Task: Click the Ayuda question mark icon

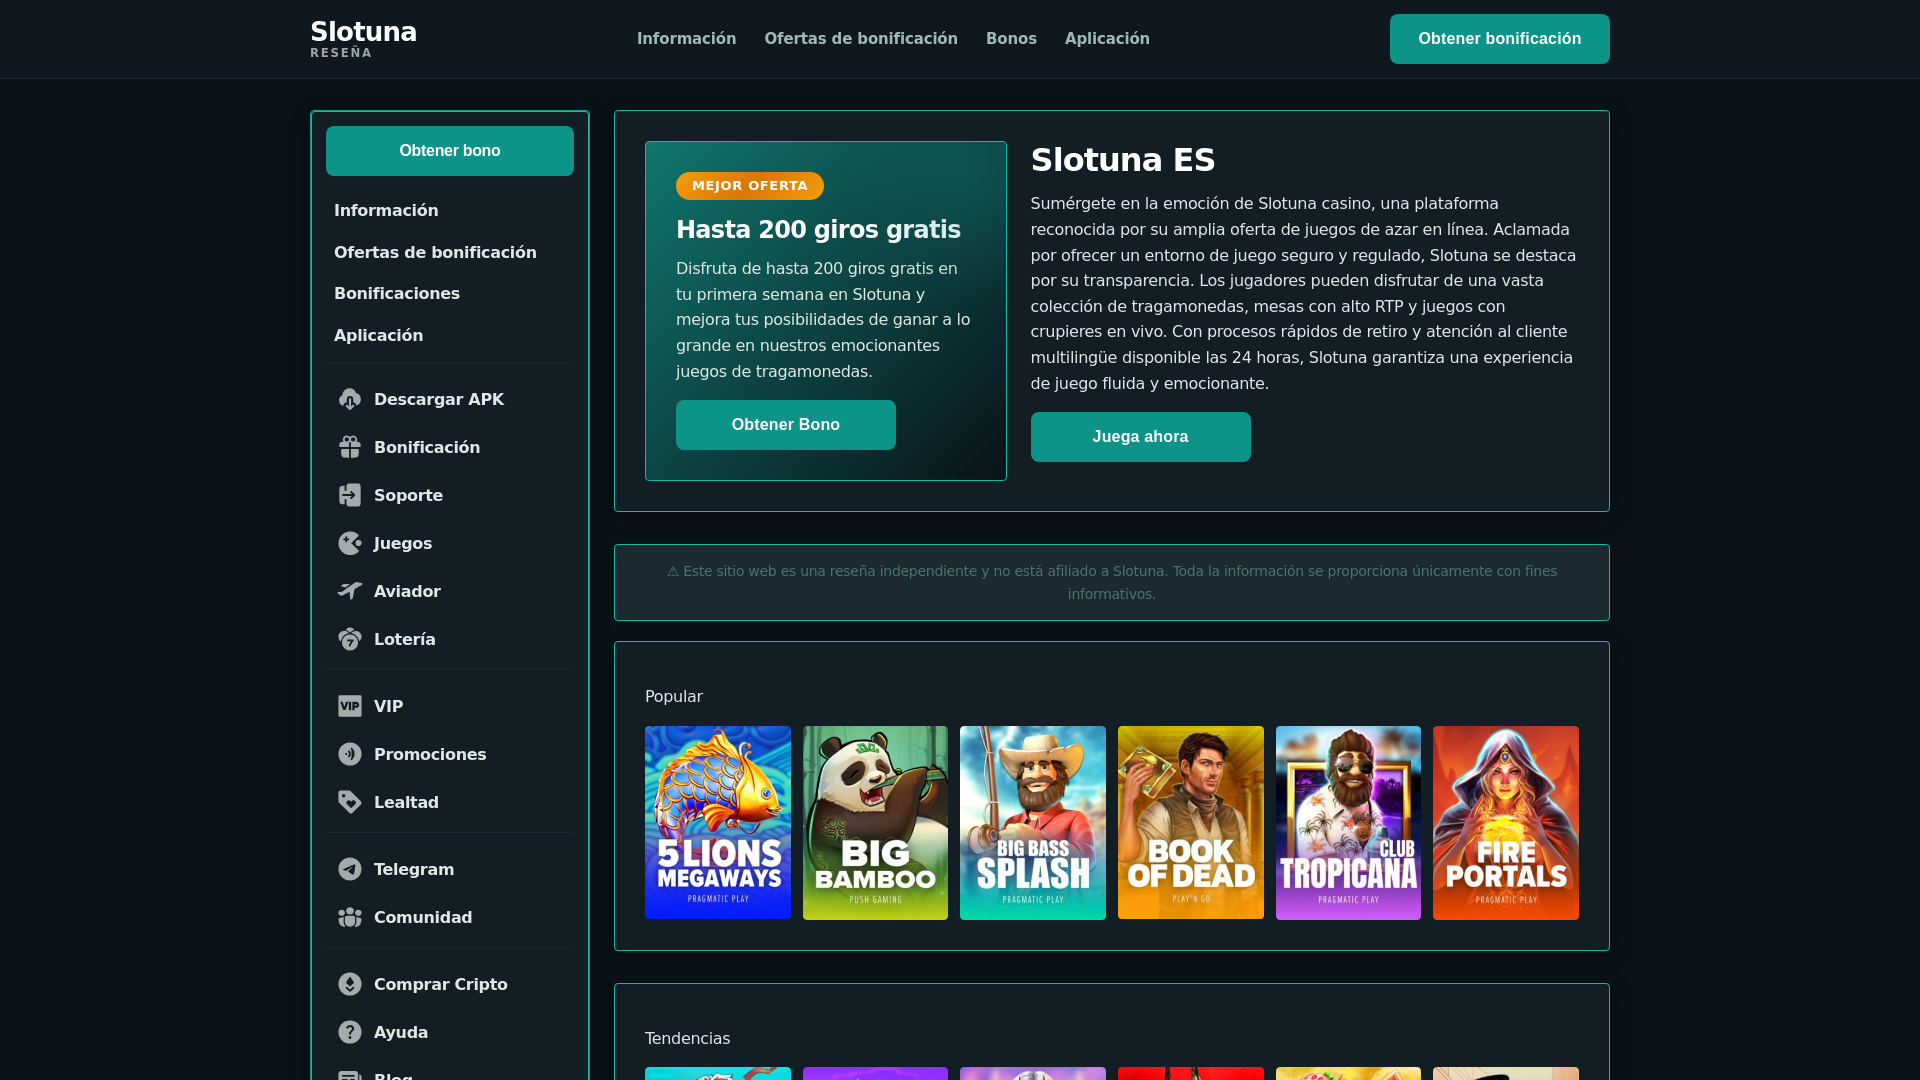Action: 350,1032
